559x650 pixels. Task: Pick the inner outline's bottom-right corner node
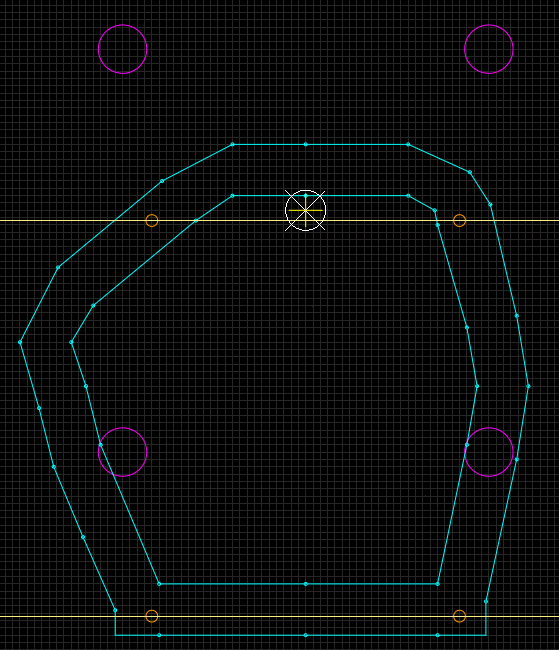437,584
